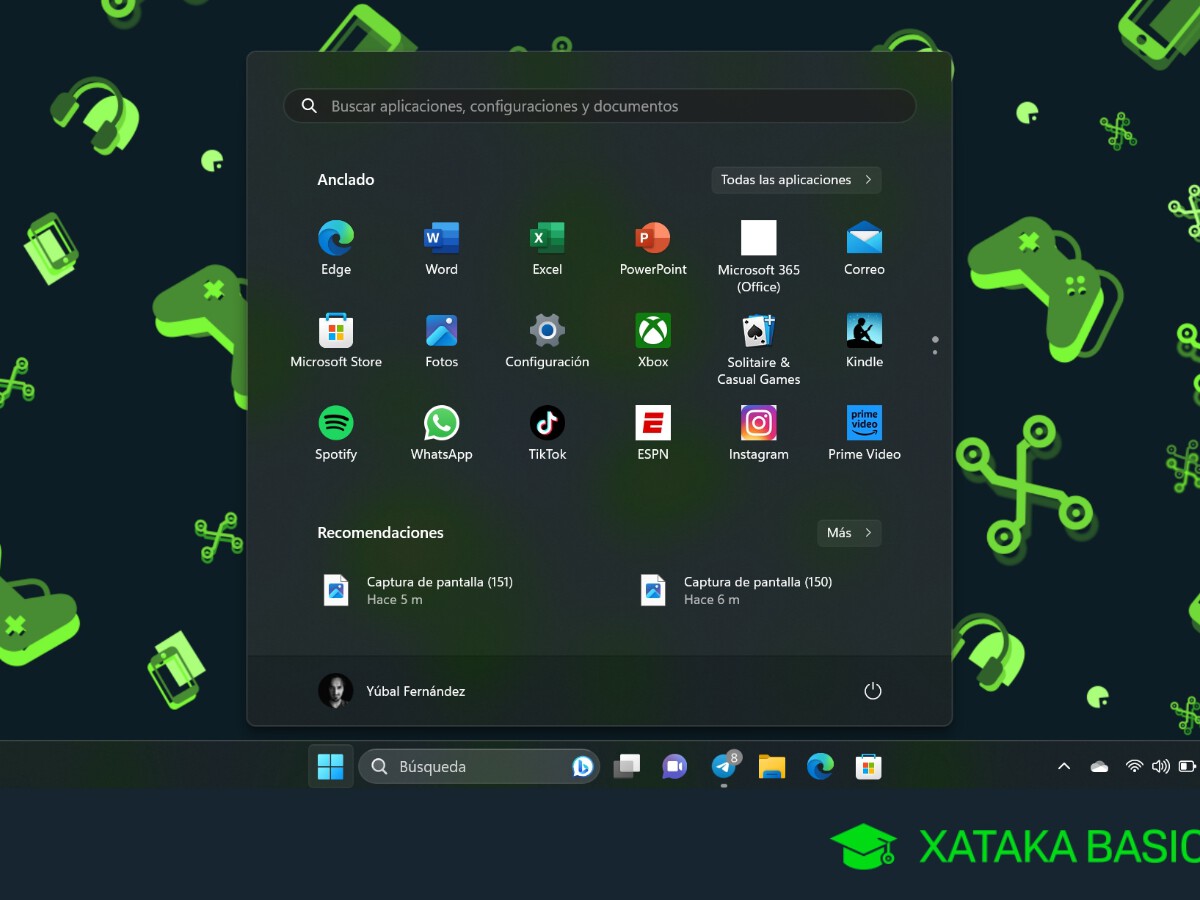Launch the ESPN app

(653, 424)
